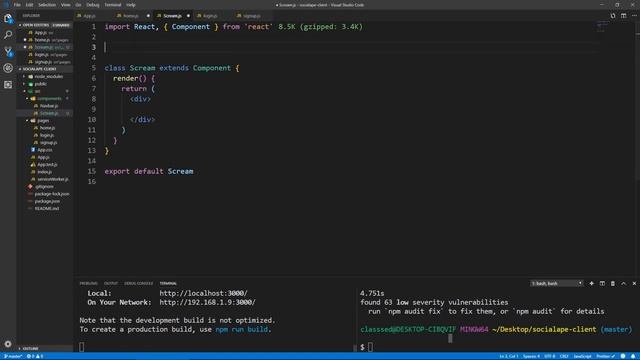Open the Edit menu
This screenshot has height=360, width=640.
click(x=29, y=5)
